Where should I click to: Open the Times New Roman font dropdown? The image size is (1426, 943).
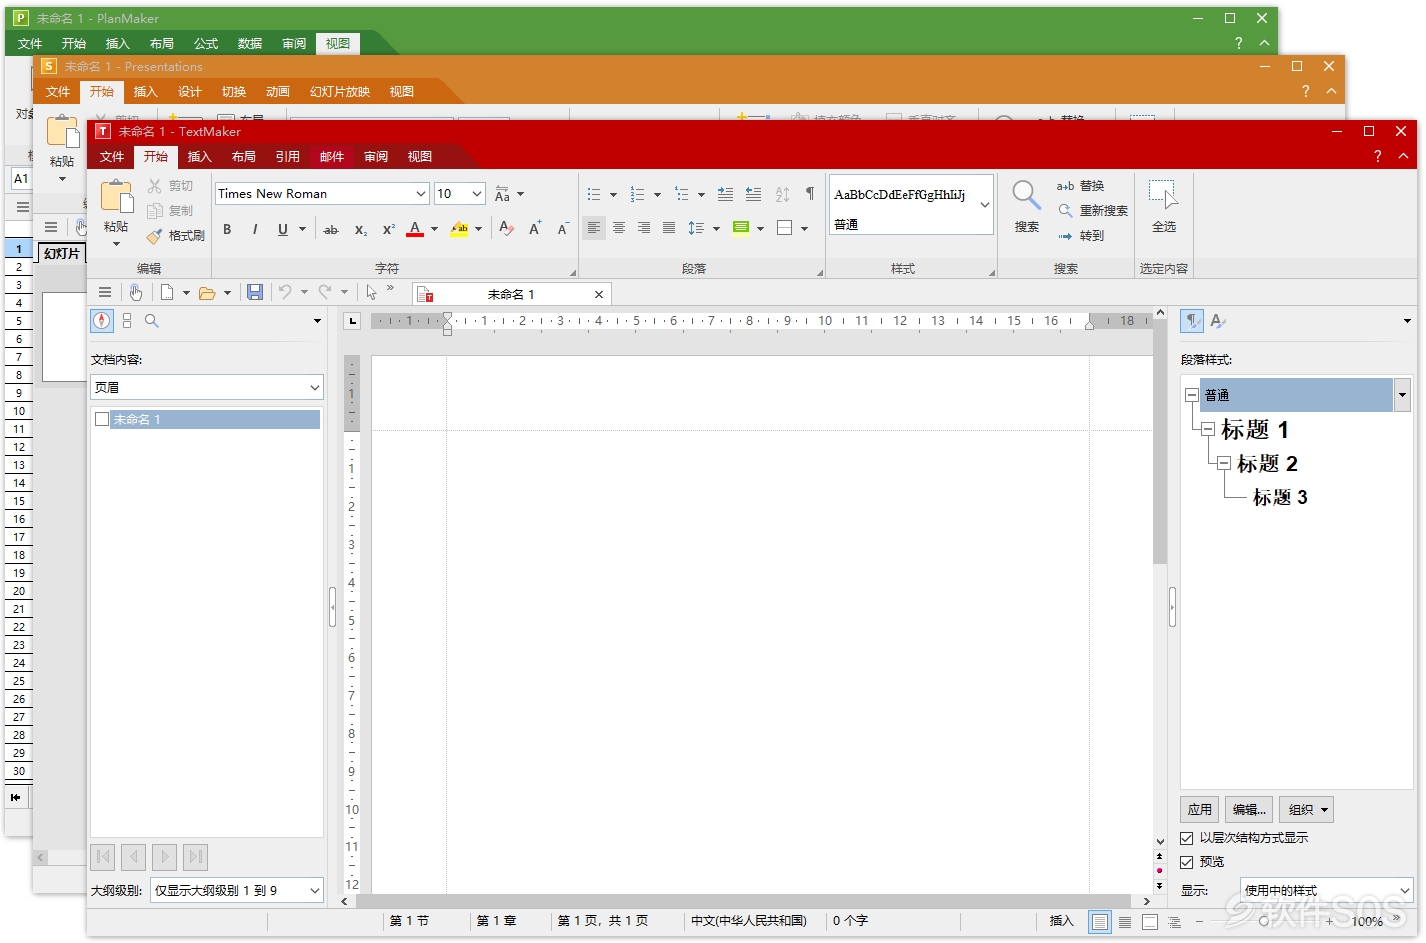421,194
